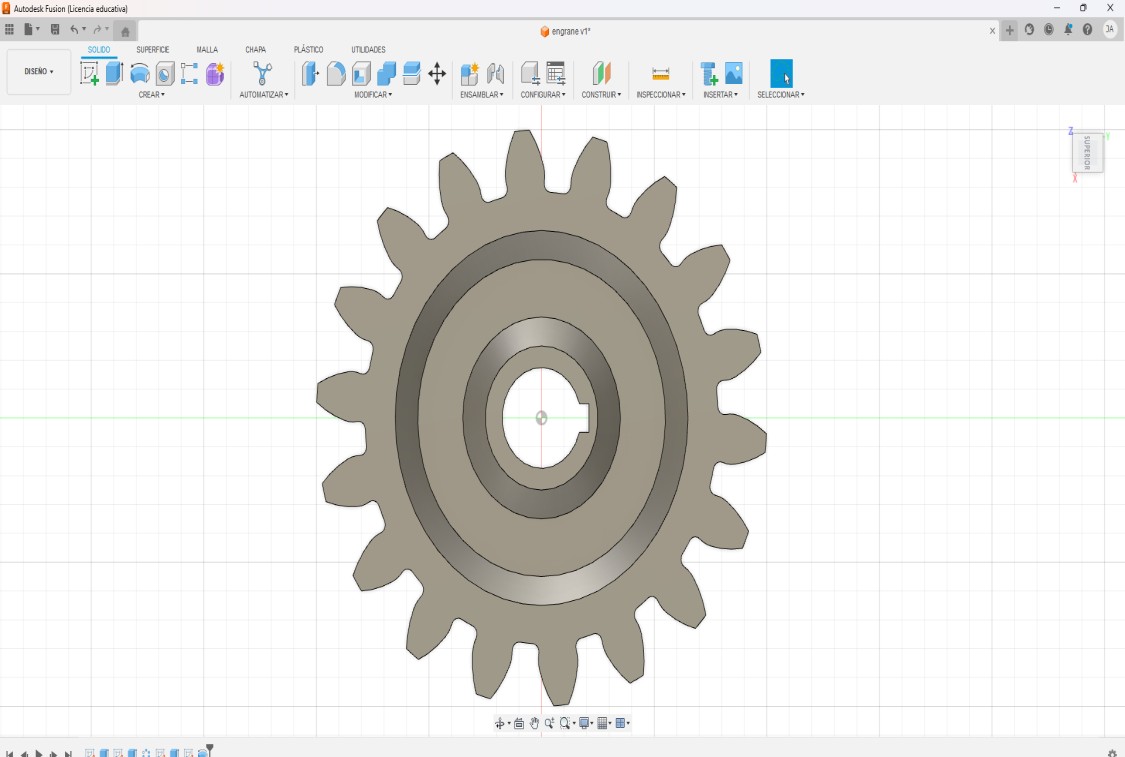
Task: Select the Rectangular Pattern tool
Action: [x=189, y=73]
